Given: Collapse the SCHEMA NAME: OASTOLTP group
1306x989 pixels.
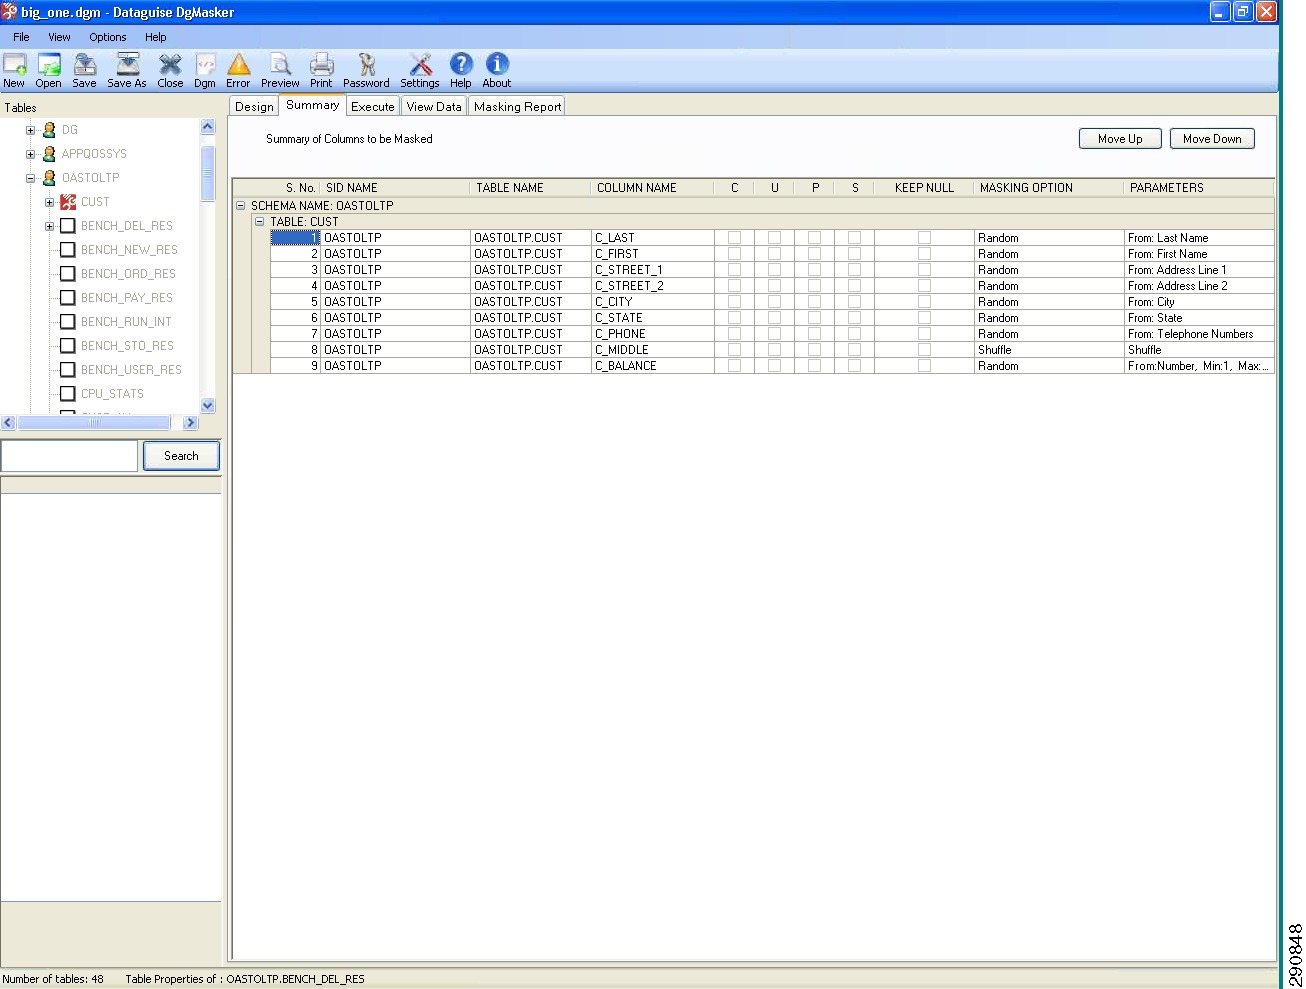Looking at the screenshot, I should [x=240, y=205].
